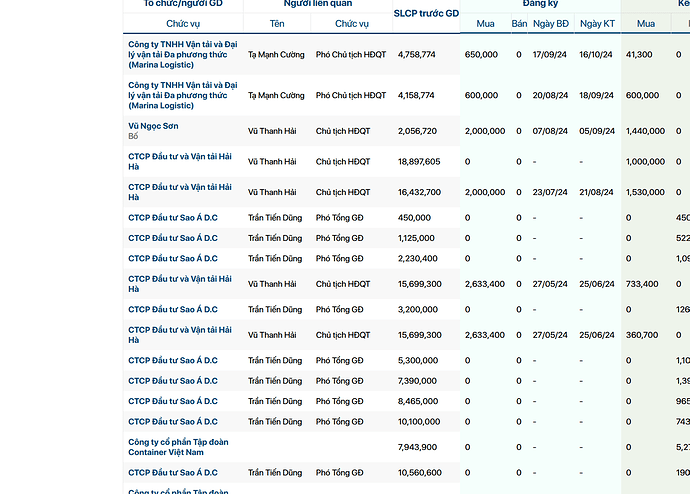The width and height of the screenshot is (690, 494).
Task: Open Container Việt Nam link in 7,943,900 row
Action: tap(178, 447)
